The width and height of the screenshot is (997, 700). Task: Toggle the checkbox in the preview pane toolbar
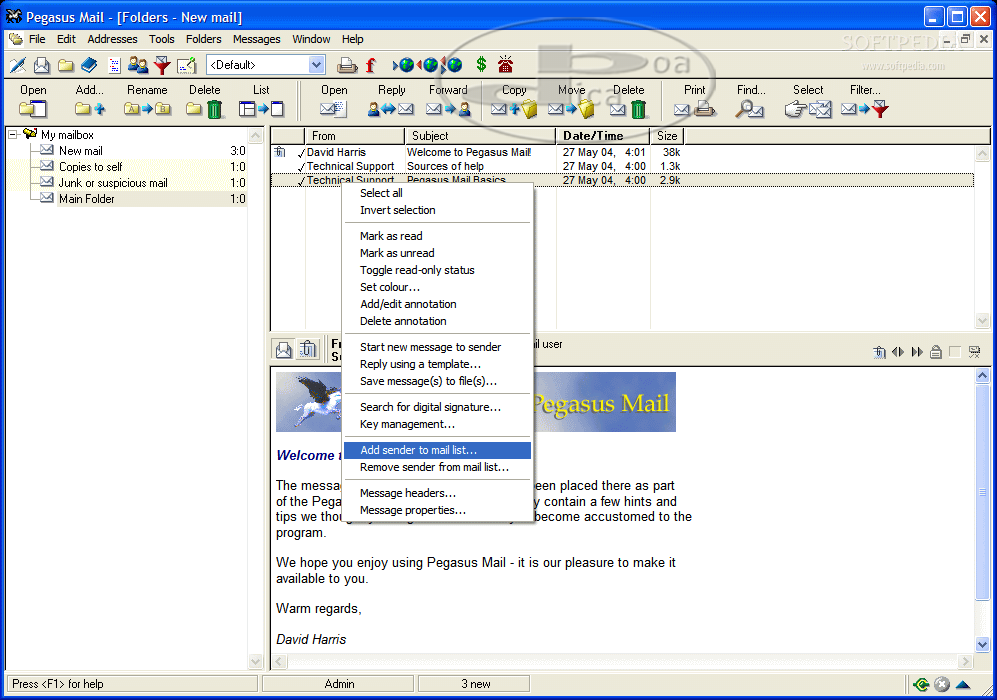pyautogui.click(x=954, y=351)
